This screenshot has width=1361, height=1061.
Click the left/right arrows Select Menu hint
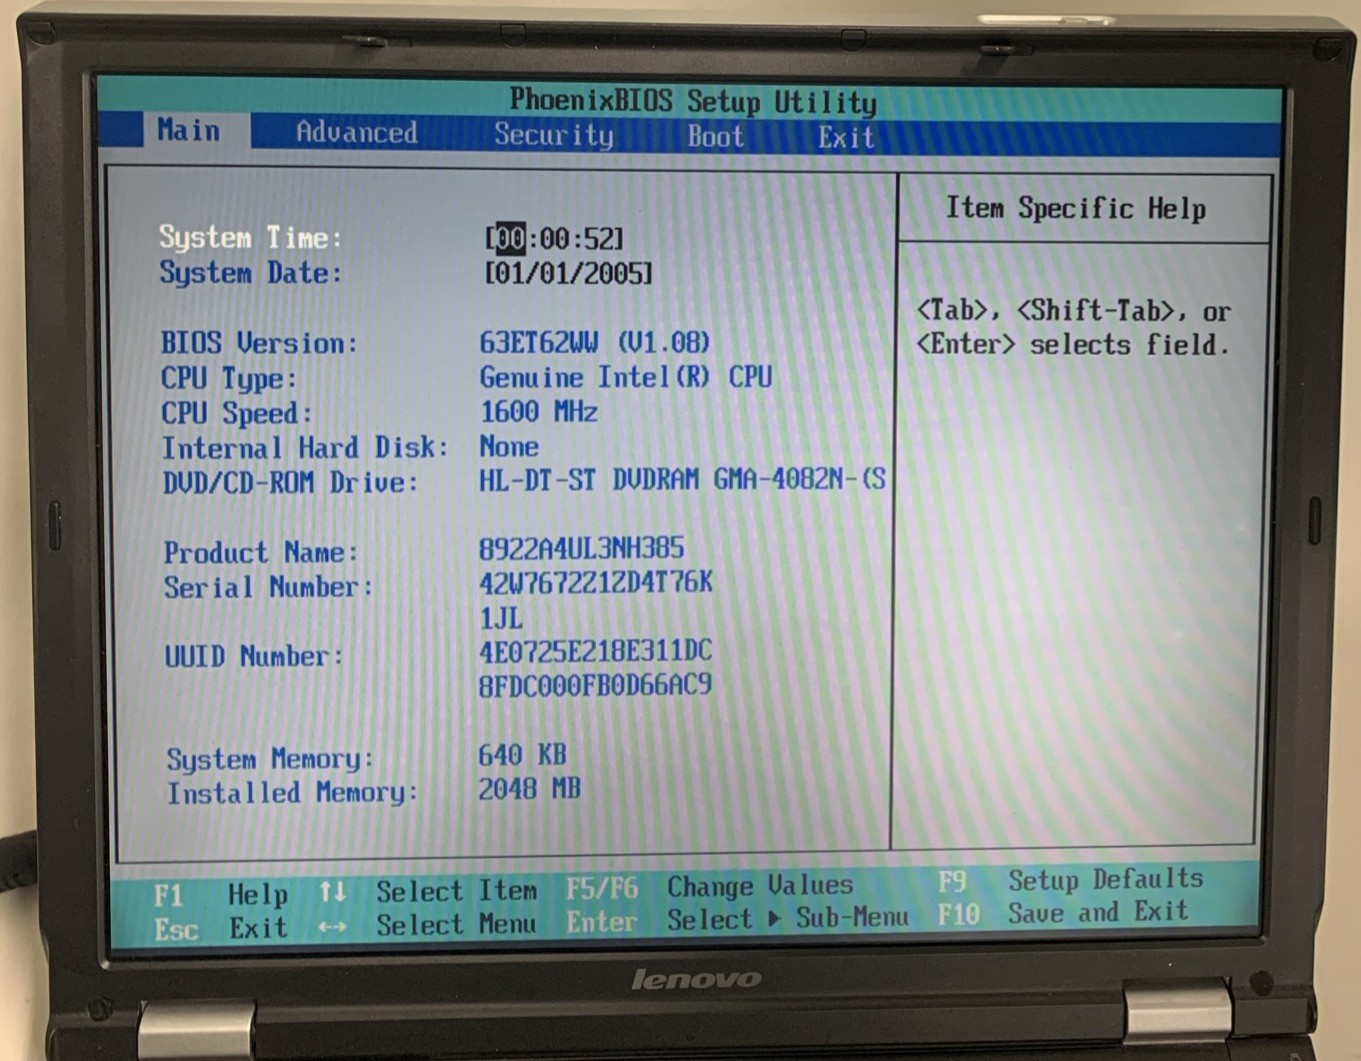pos(428,926)
